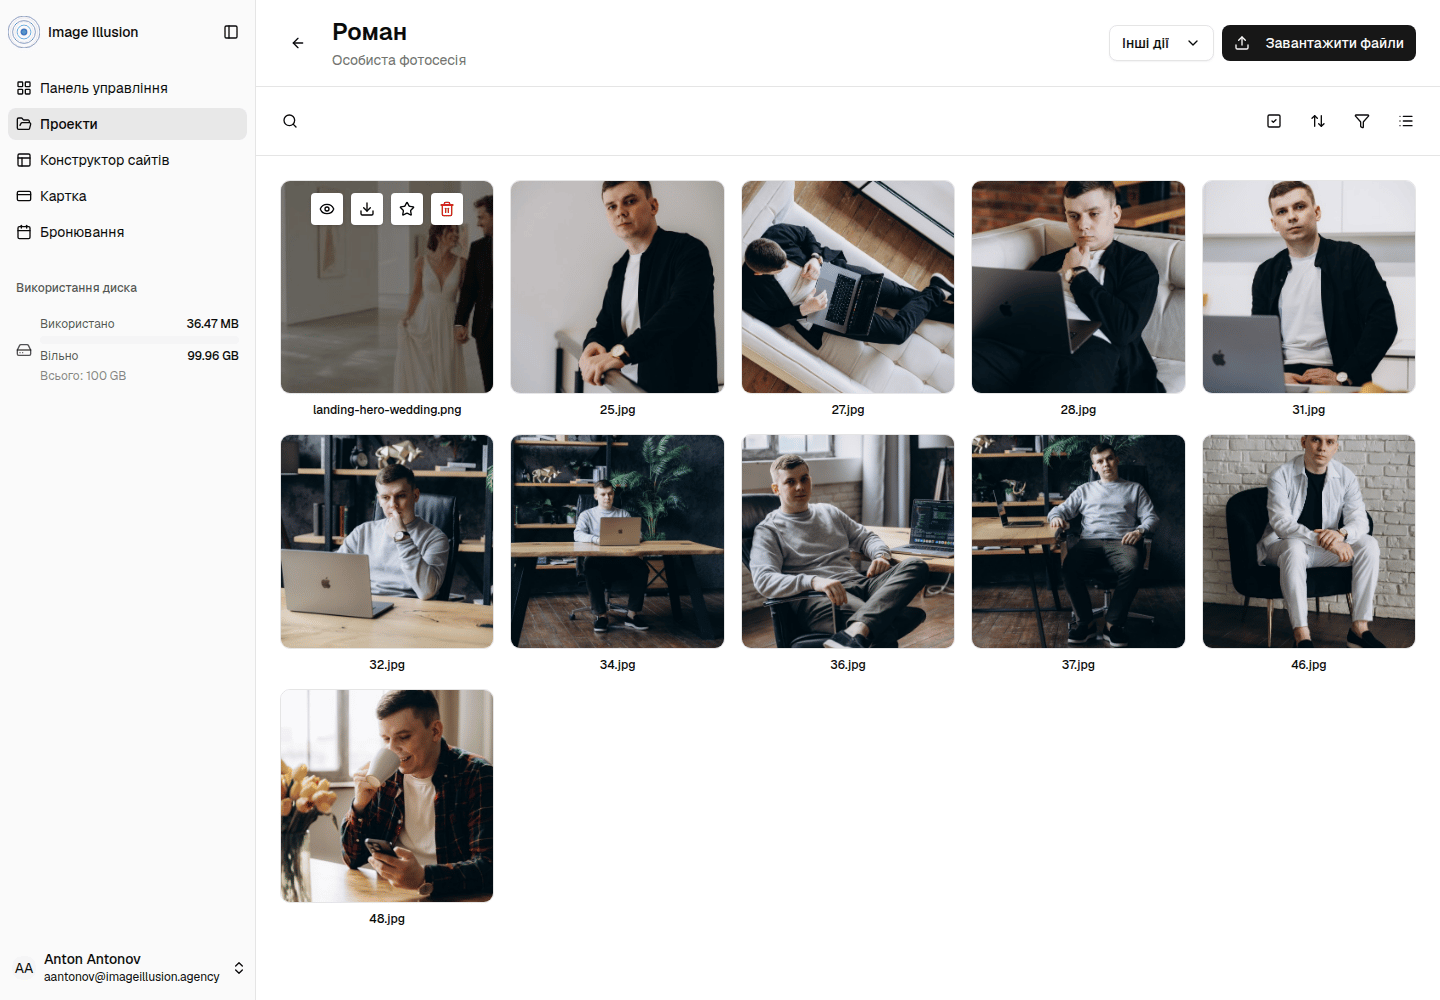Open sort options arrows icon
Screen dimensions: 1440x1000
click(x=1318, y=121)
